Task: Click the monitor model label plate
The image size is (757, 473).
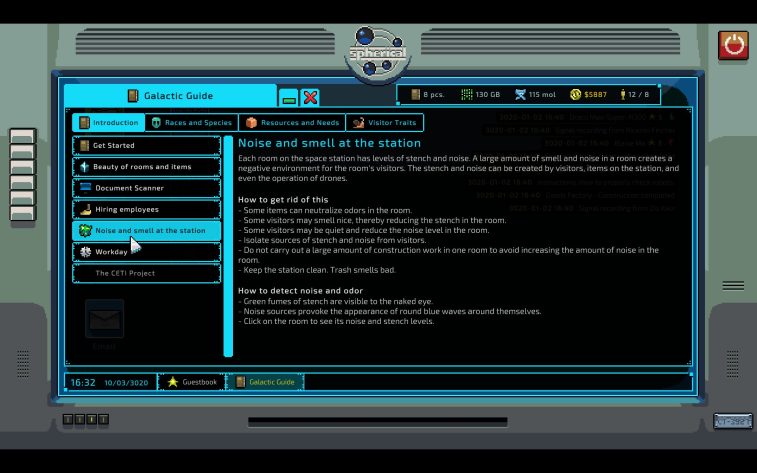Action: (x=733, y=421)
